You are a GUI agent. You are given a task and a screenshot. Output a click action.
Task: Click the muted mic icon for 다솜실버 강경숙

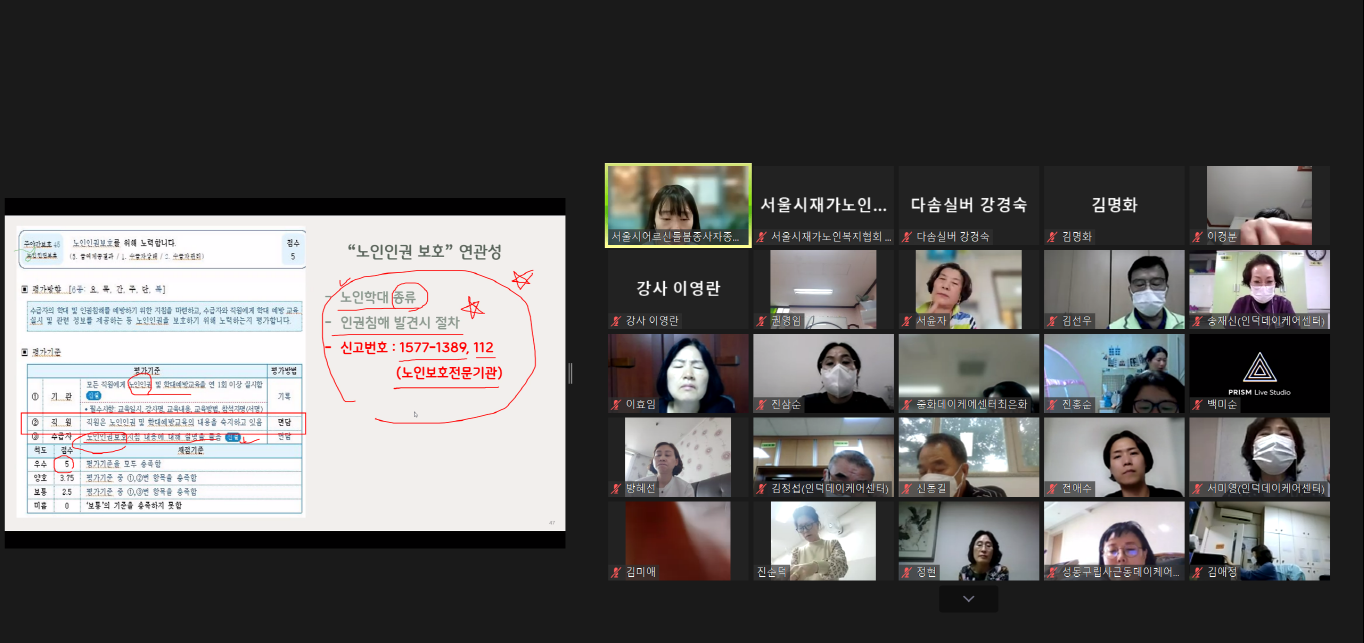(907, 237)
